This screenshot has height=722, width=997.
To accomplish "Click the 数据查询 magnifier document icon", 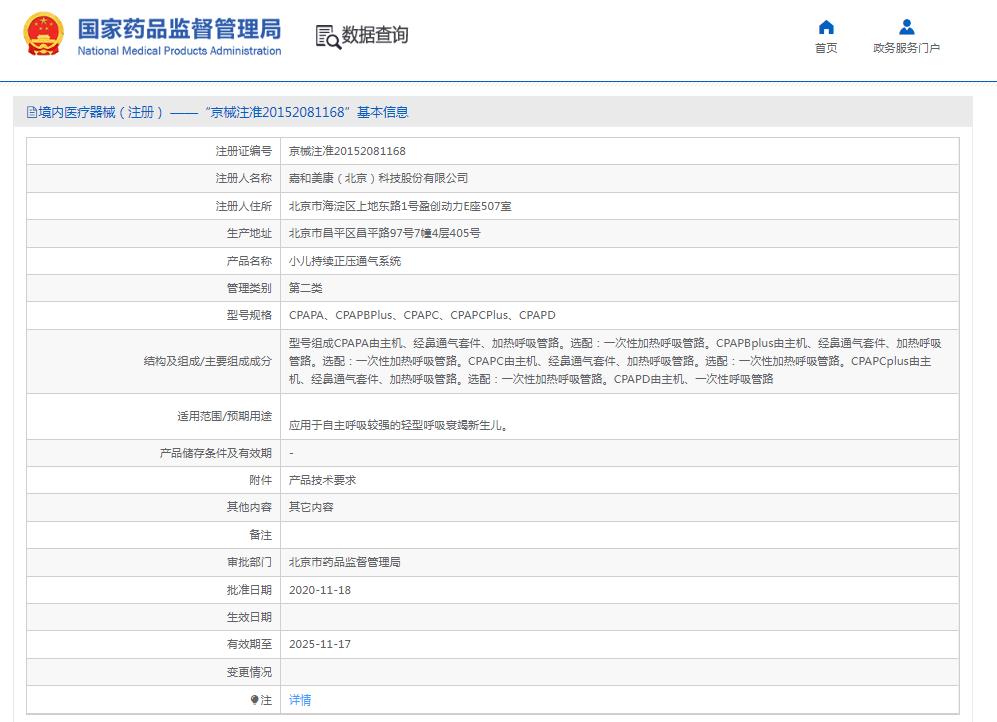I will pos(328,37).
